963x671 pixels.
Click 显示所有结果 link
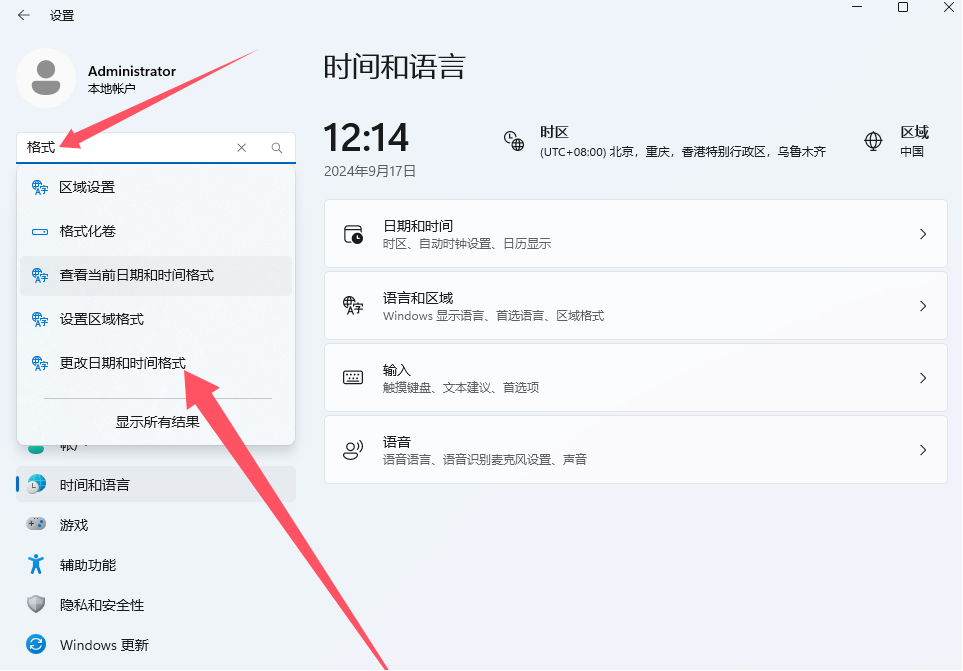[157, 421]
